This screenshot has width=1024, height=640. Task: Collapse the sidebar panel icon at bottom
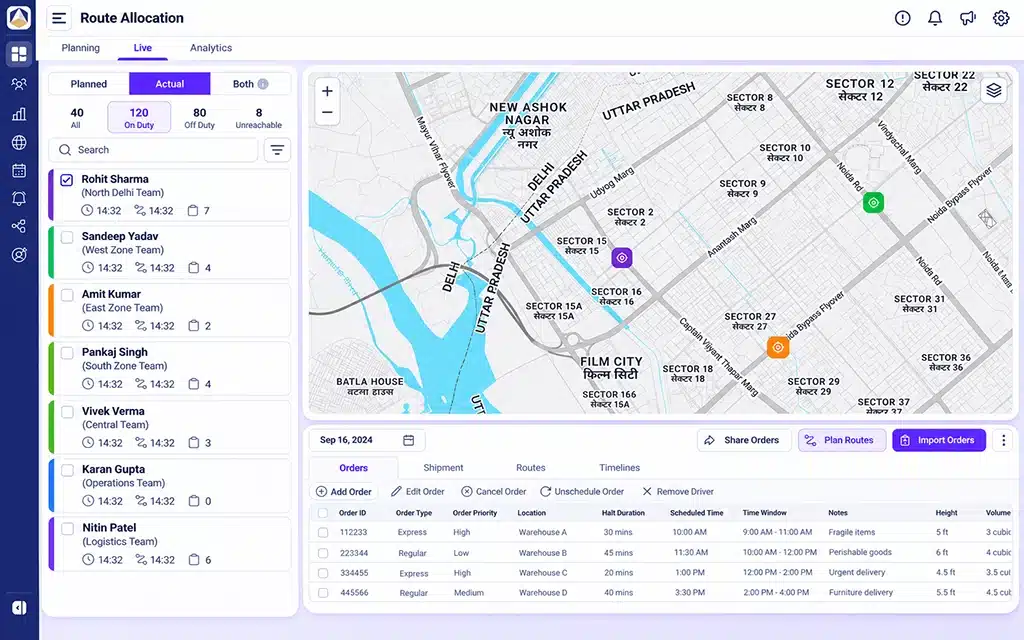pos(19,608)
